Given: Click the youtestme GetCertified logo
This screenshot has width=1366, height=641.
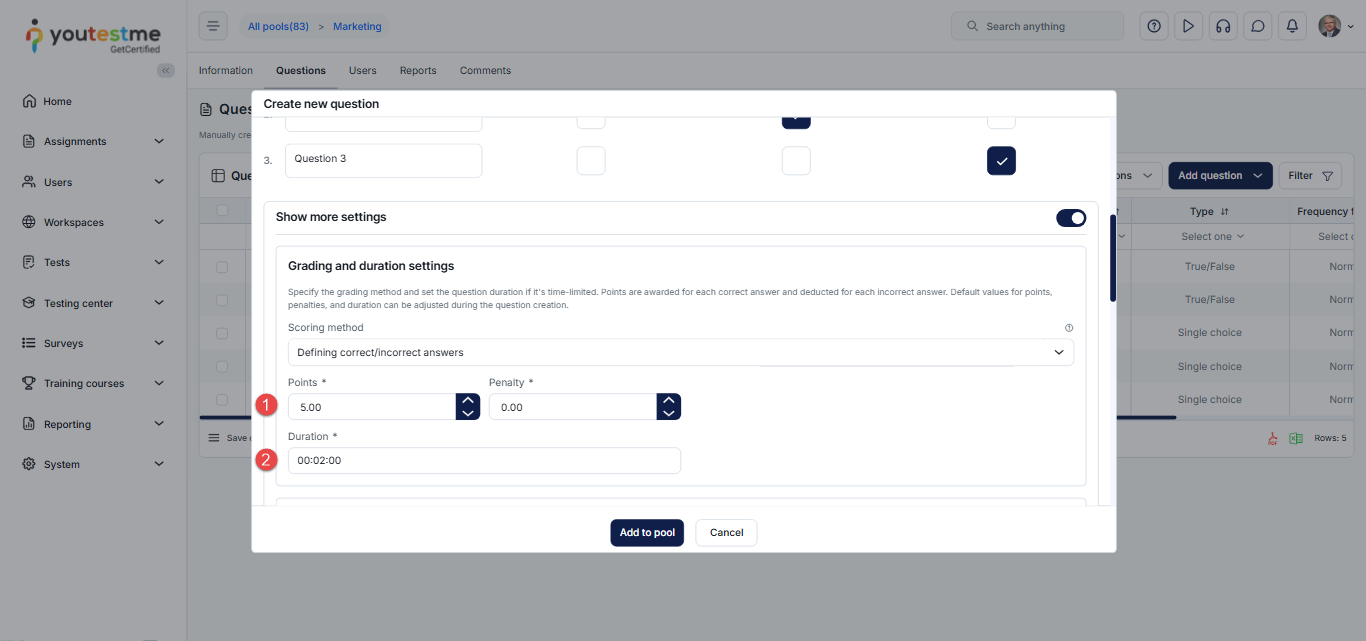Looking at the screenshot, I should tap(92, 37).
